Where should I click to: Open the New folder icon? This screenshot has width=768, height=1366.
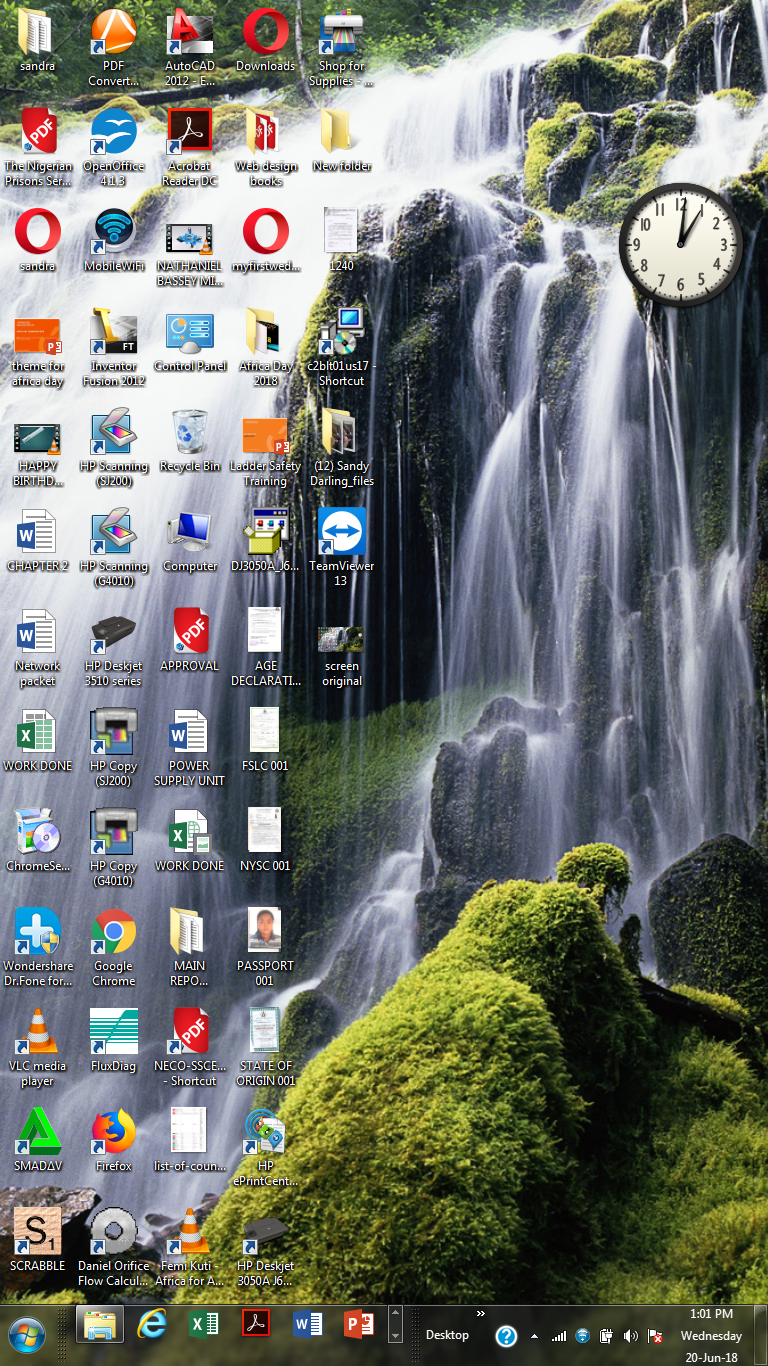341,132
